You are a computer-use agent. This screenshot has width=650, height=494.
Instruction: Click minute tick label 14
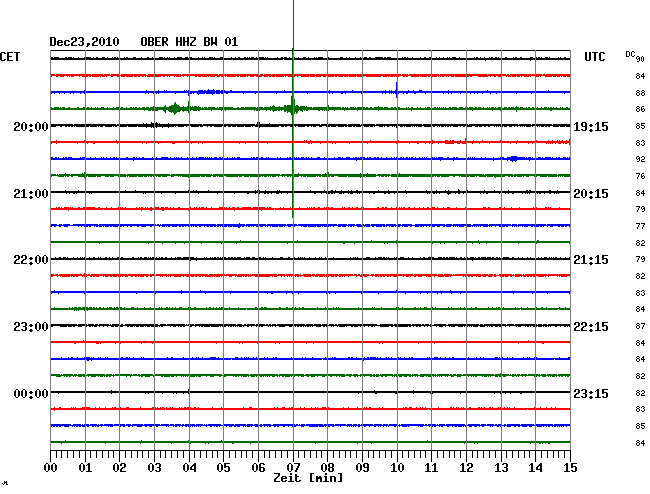pos(535,467)
